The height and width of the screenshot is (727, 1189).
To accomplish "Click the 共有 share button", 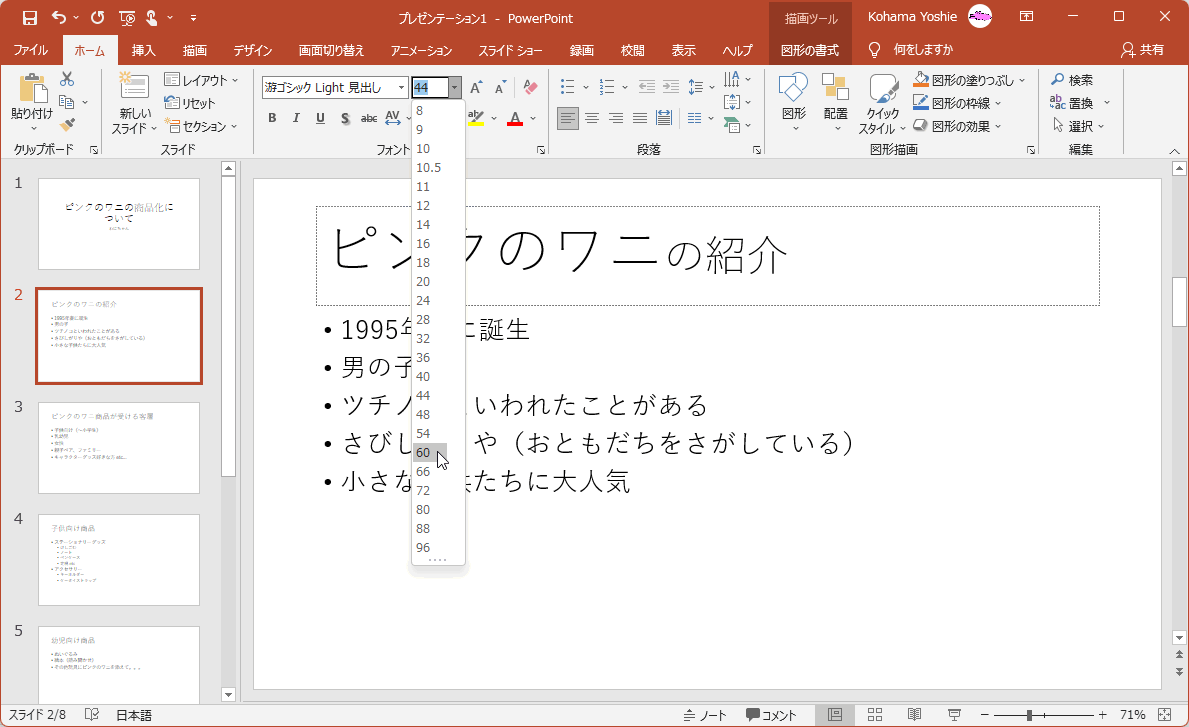I will point(1143,50).
